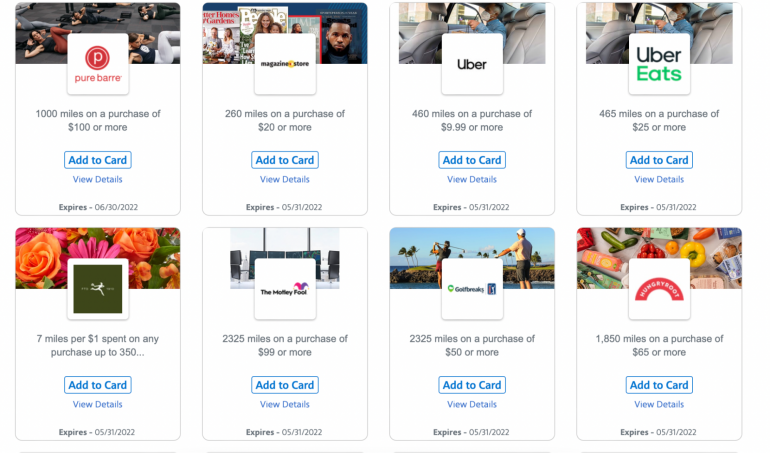
Task: View Details of the Uber offer
Action: click(x=472, y=180)
